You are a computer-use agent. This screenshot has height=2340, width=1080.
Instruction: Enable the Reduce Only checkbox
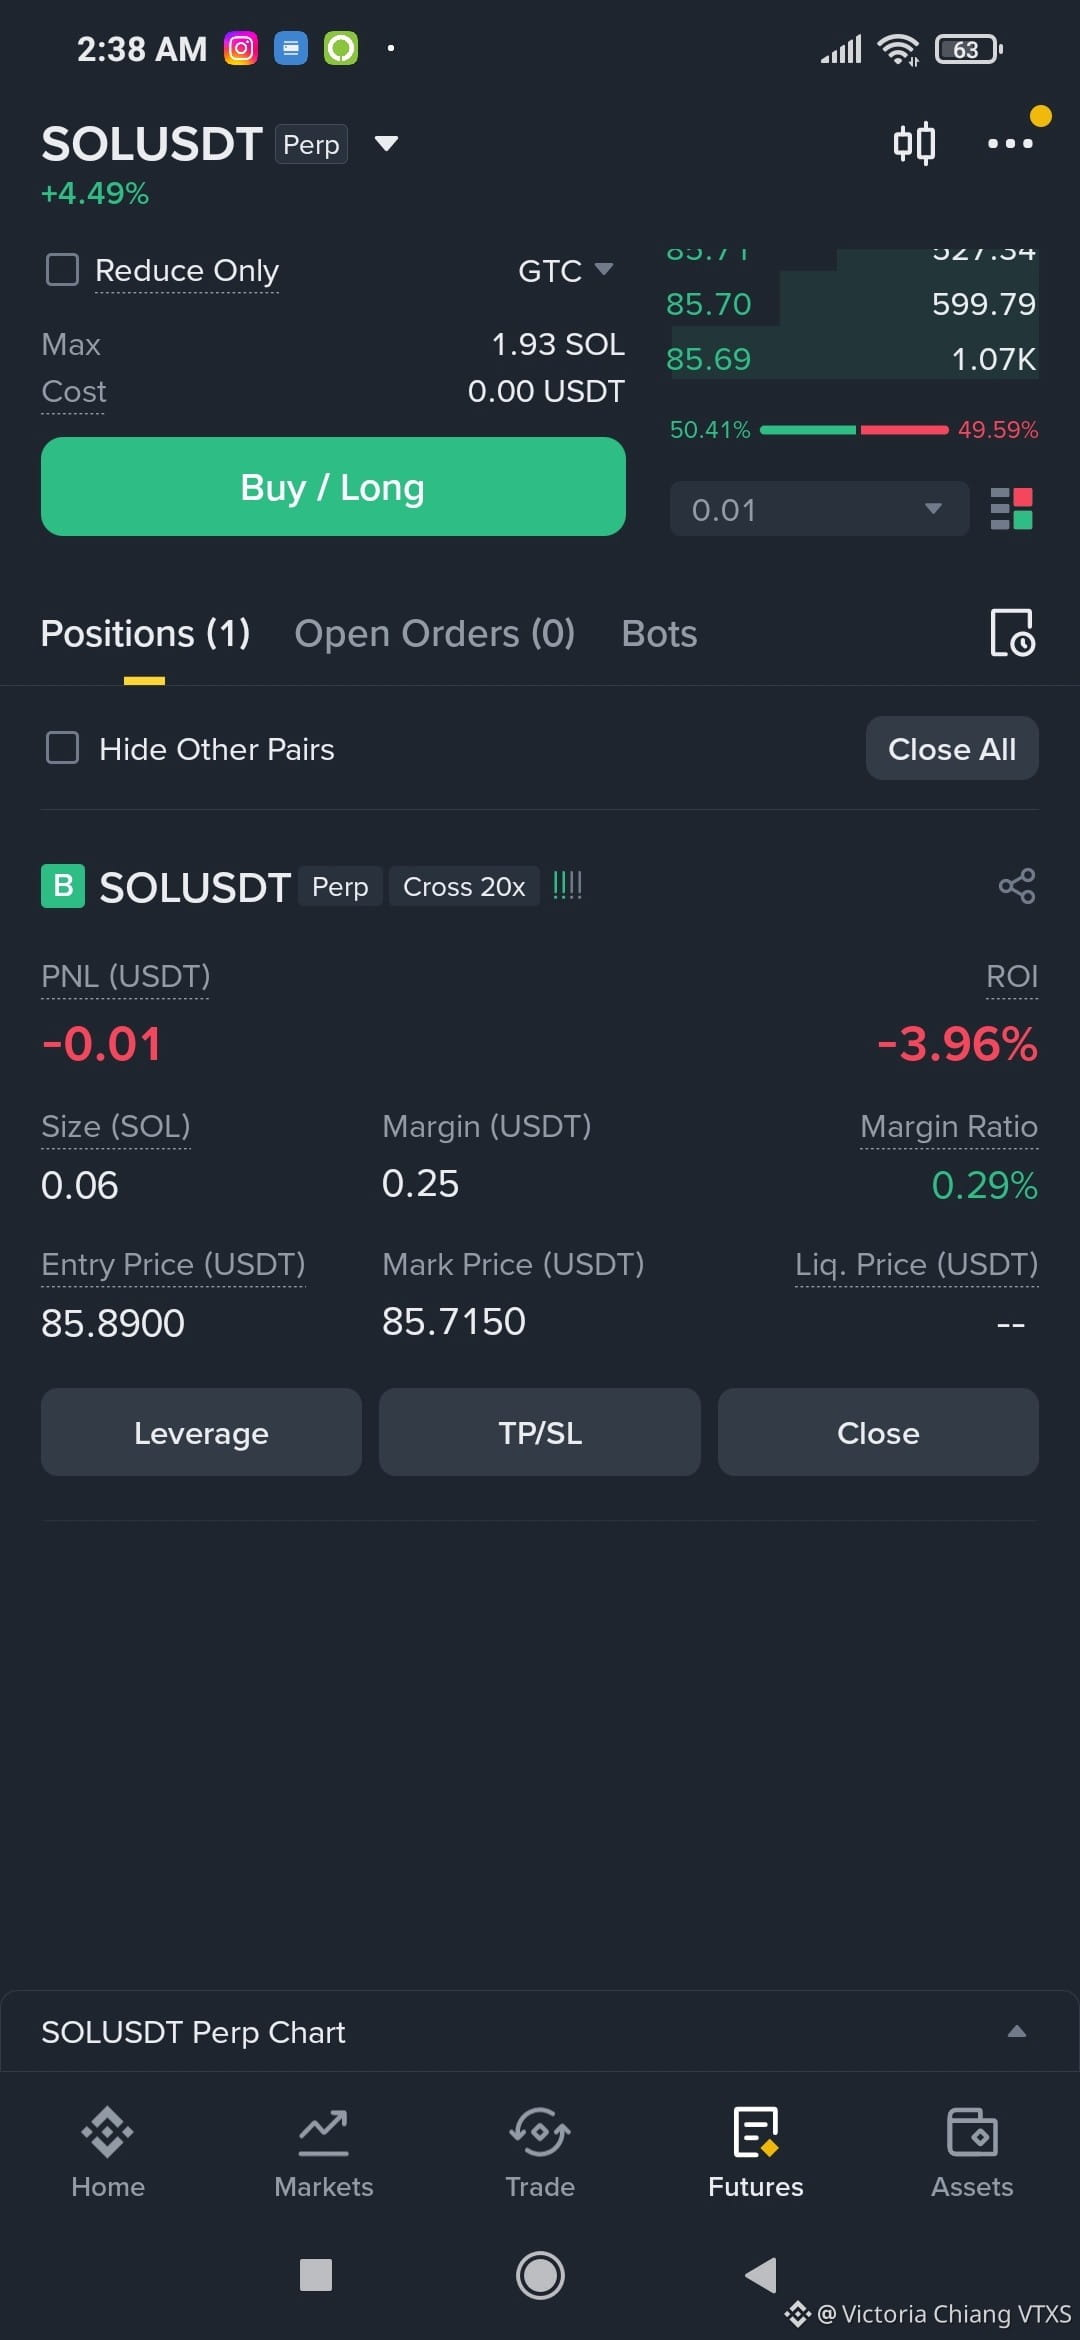tap(63, 269)
